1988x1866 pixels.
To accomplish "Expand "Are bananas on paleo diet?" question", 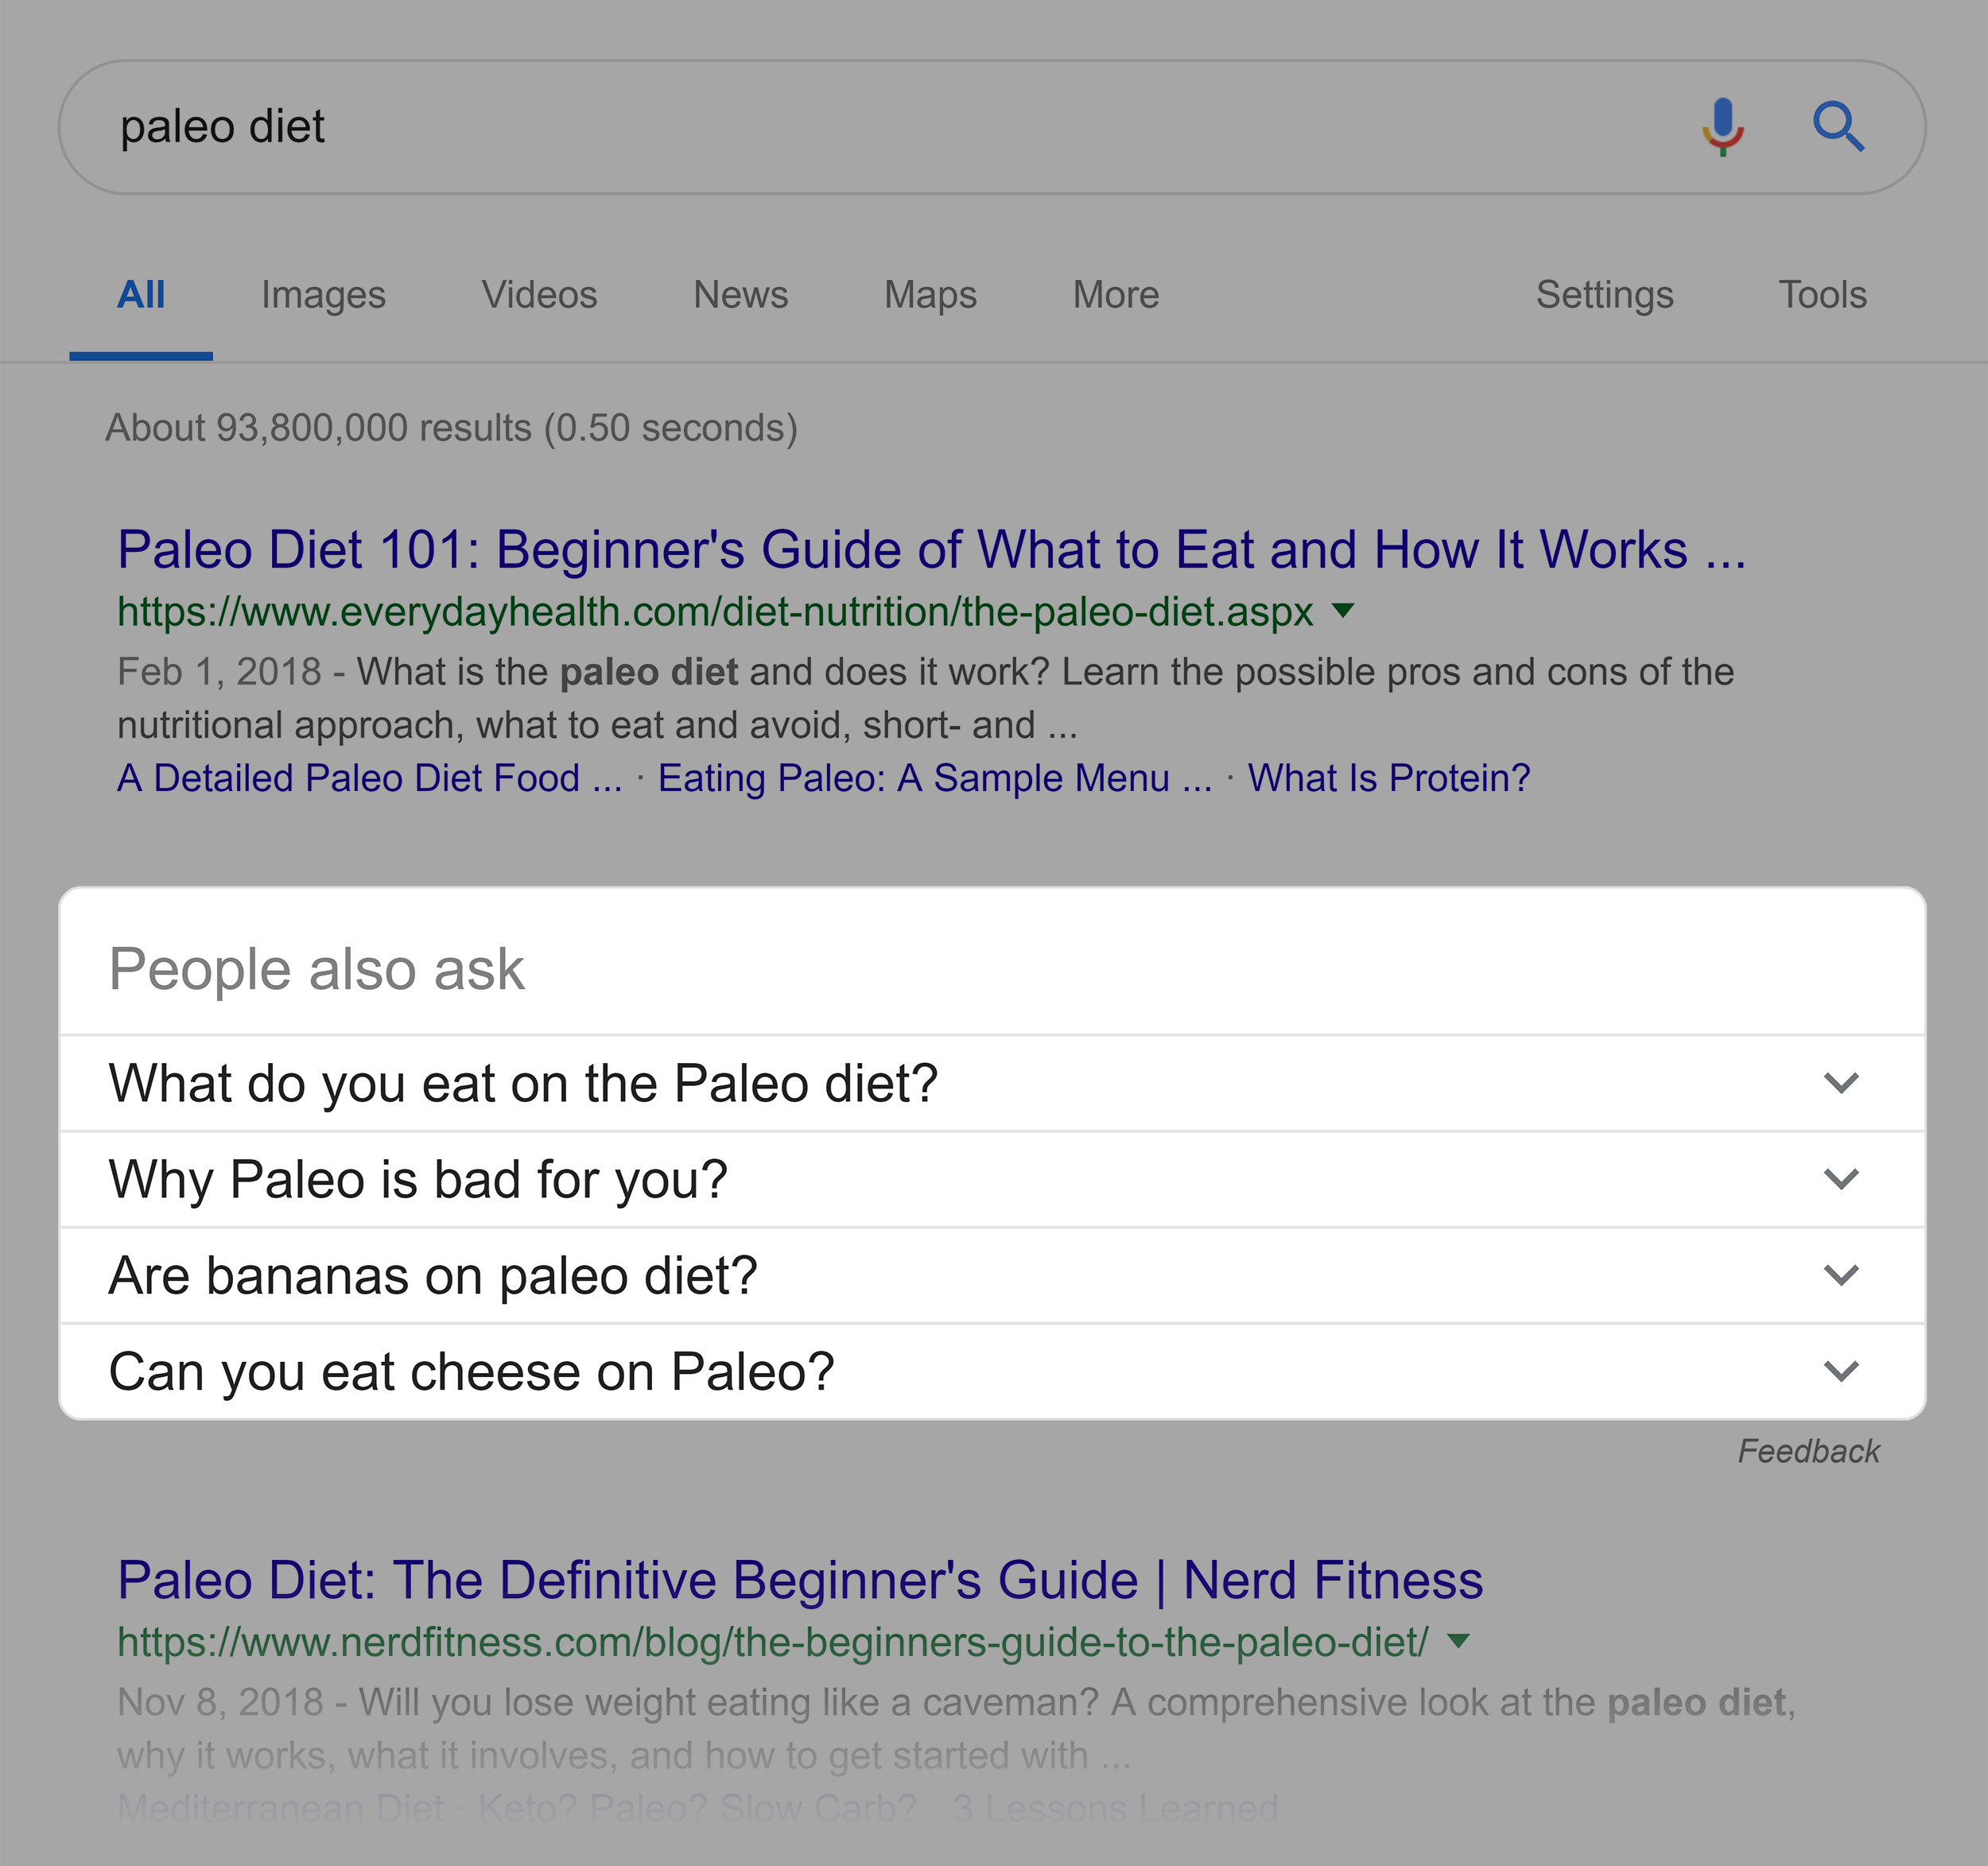I will point(992,1275).
